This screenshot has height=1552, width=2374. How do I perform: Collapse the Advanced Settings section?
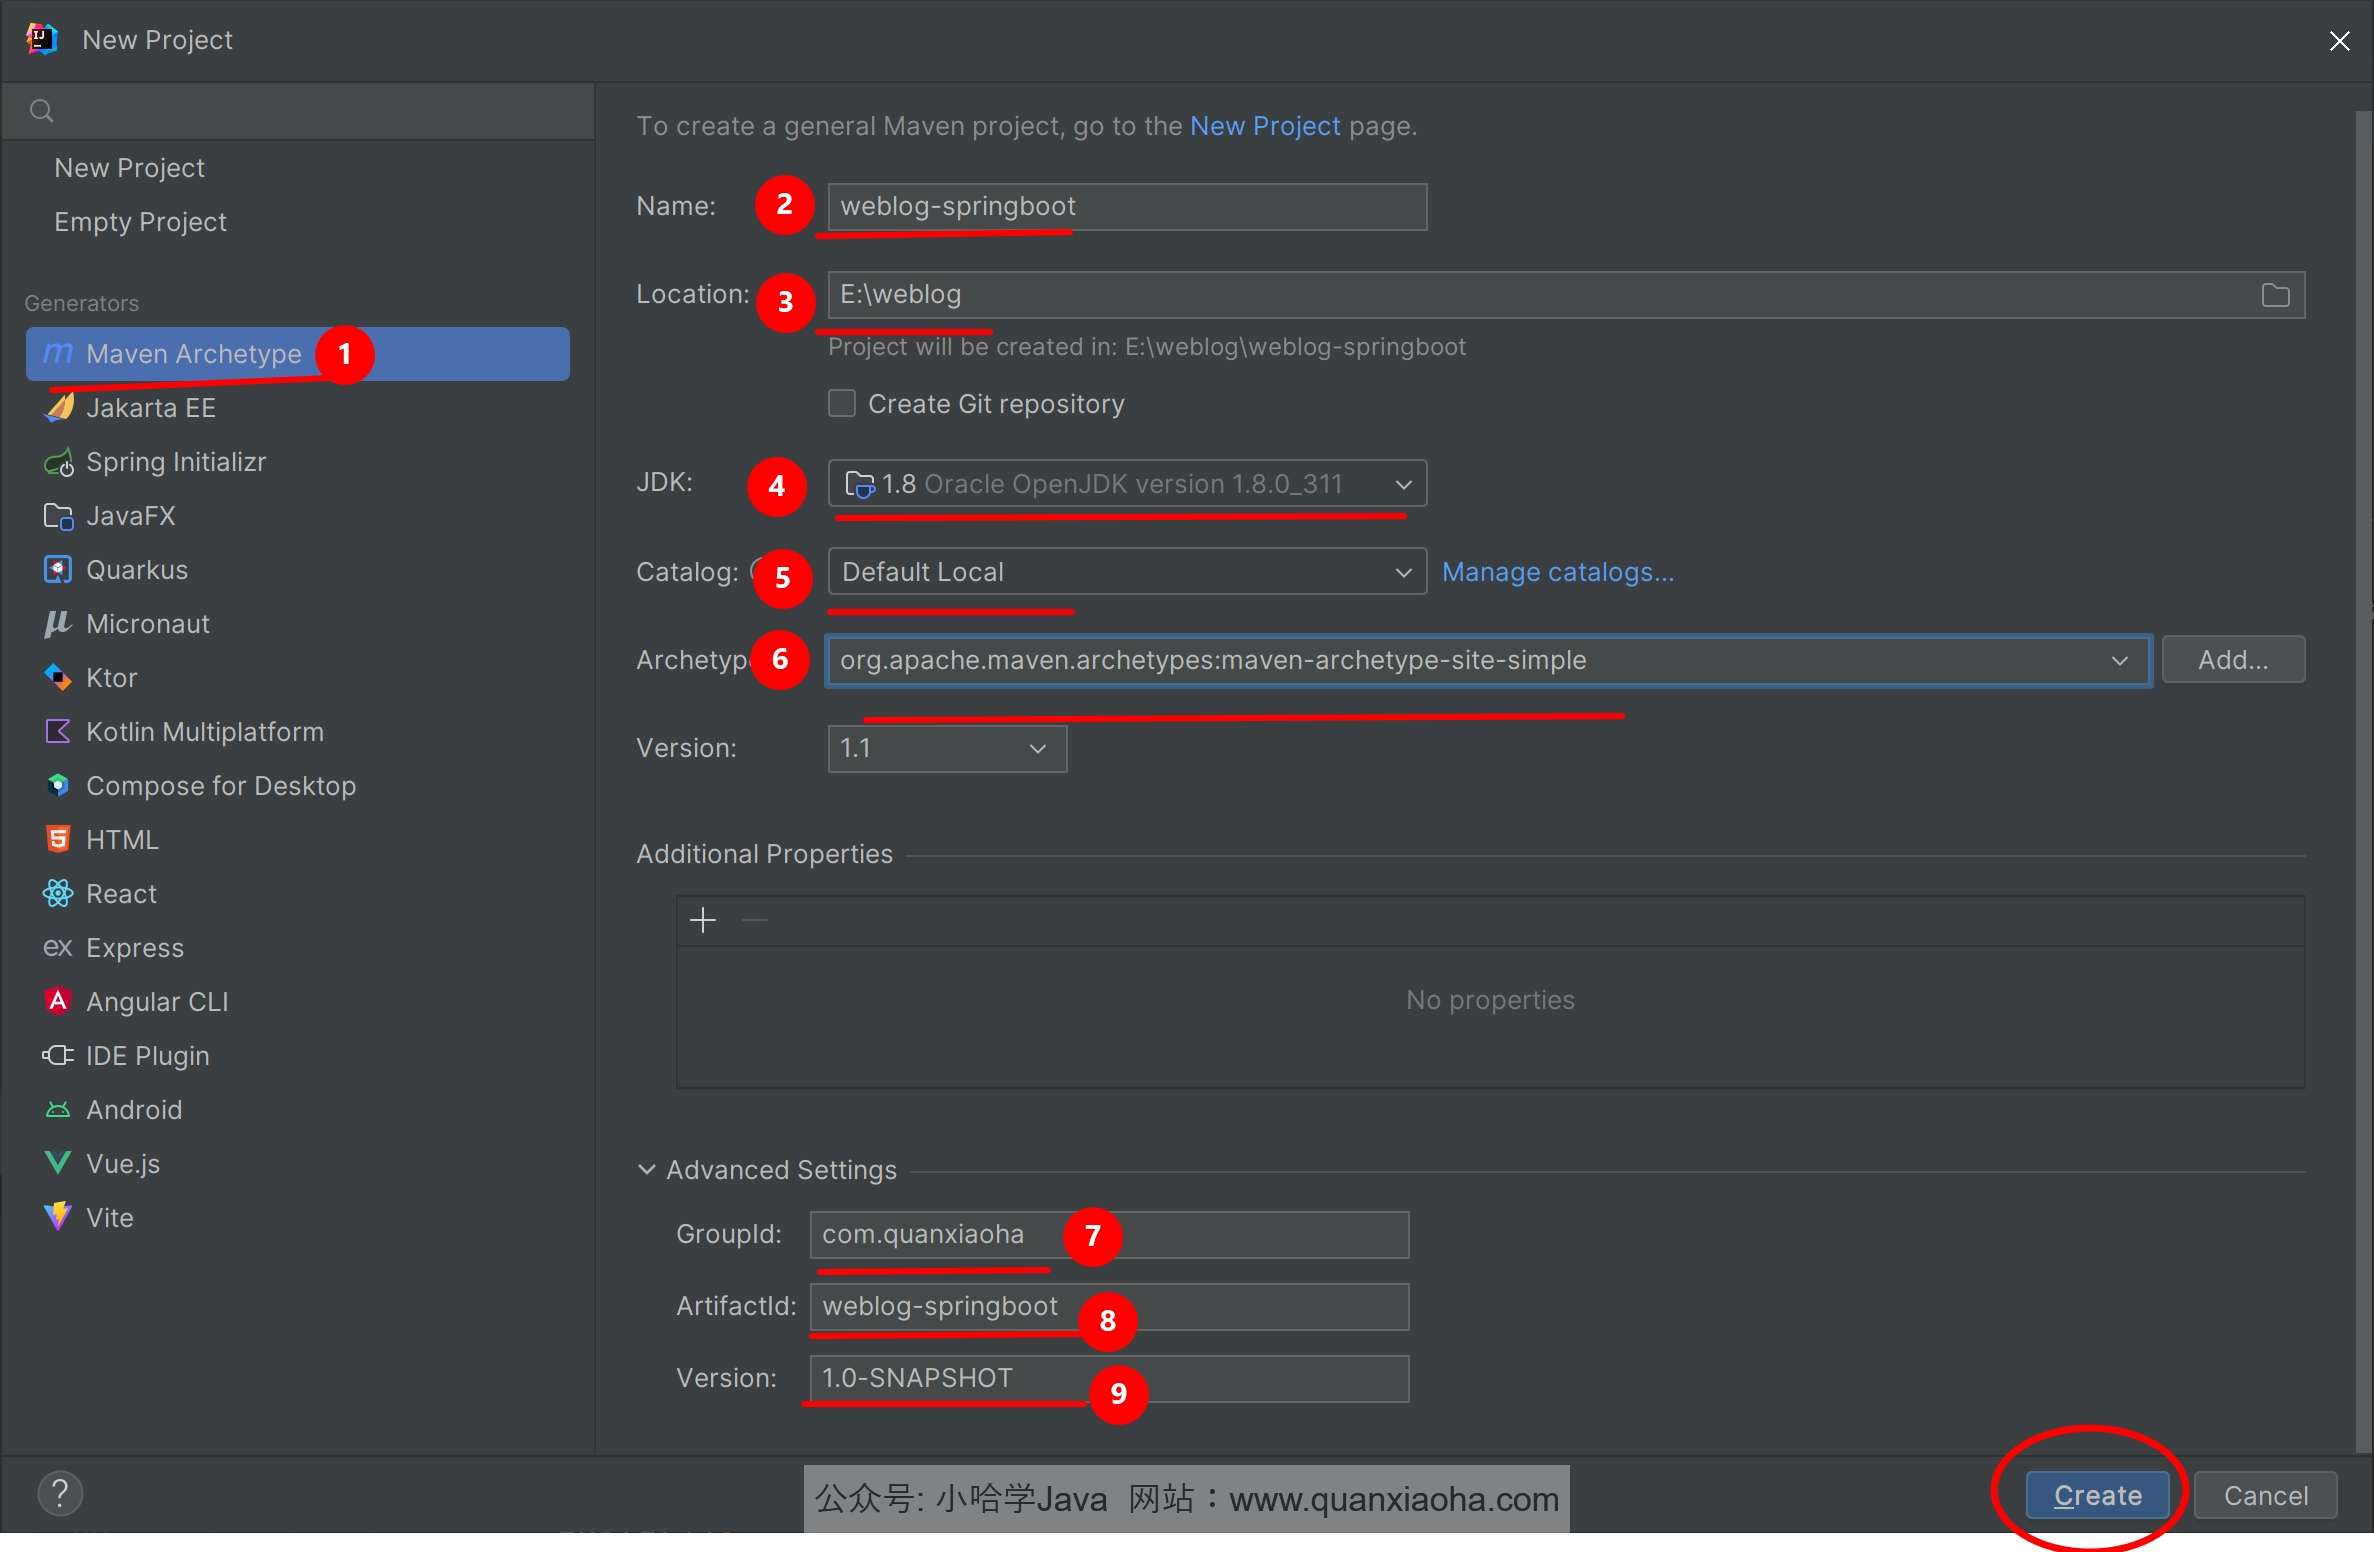pos(647,1169)
